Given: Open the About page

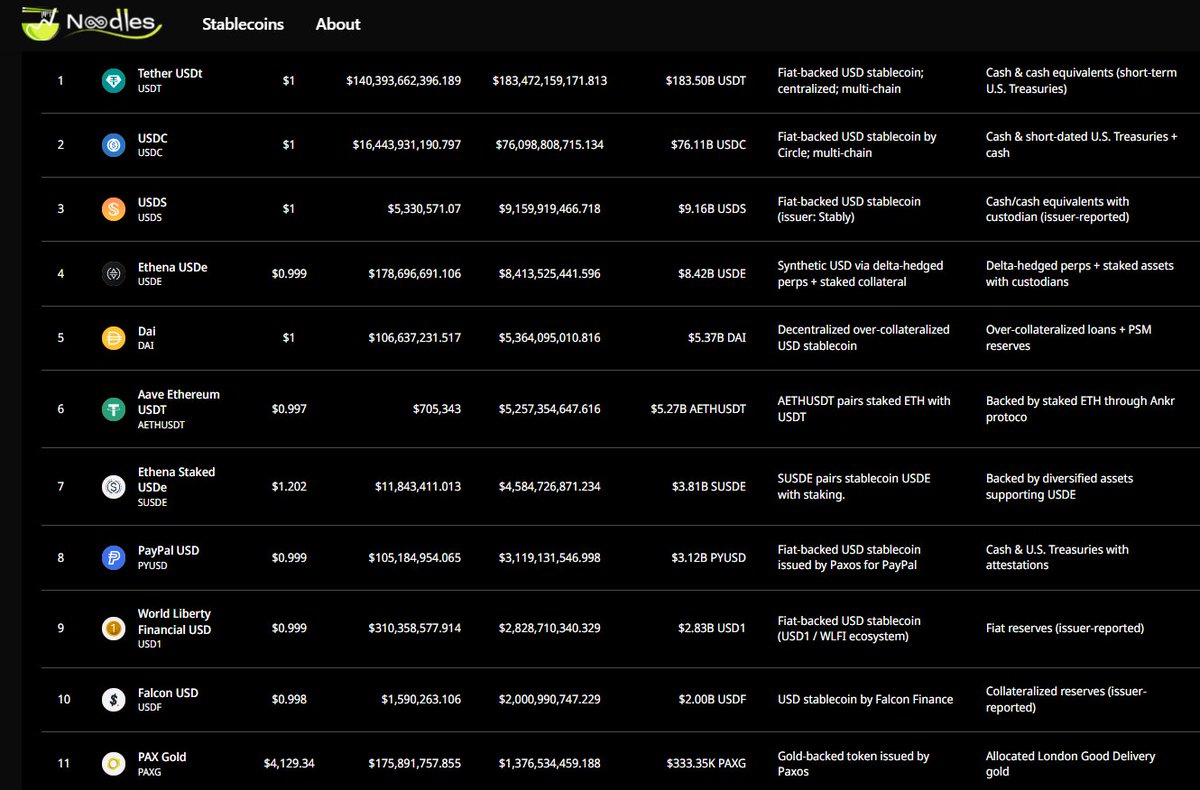Looking at the screenshot, I should click(338, 24).
